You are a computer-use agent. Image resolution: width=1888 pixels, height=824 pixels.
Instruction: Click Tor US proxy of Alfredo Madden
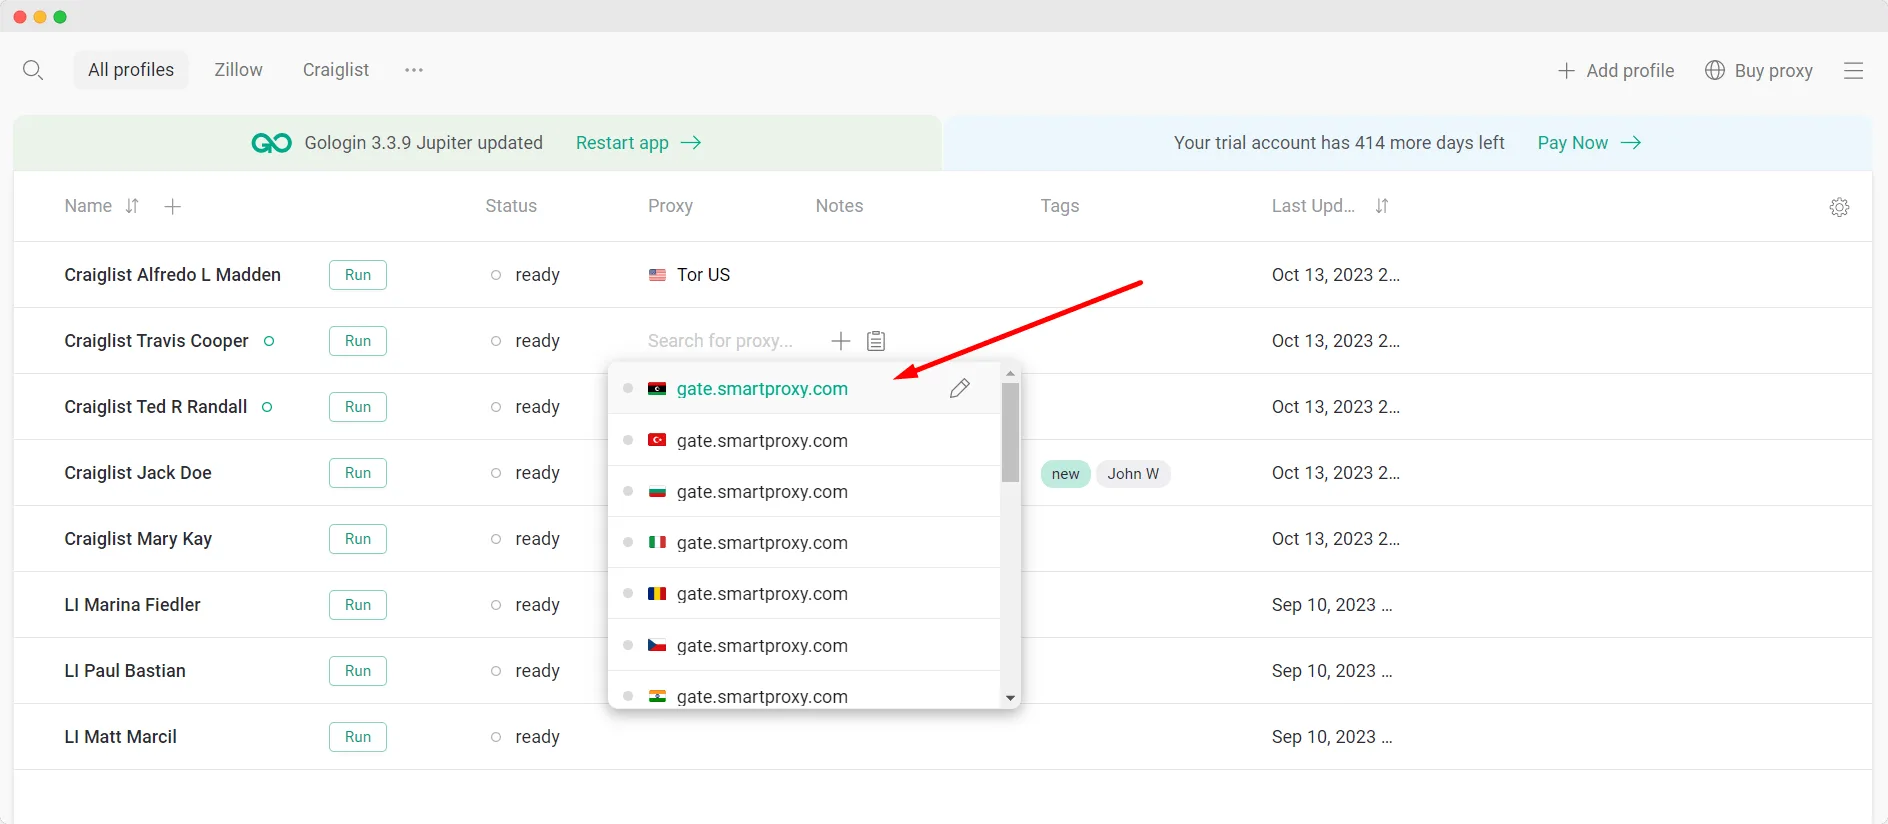pos(690,275)
